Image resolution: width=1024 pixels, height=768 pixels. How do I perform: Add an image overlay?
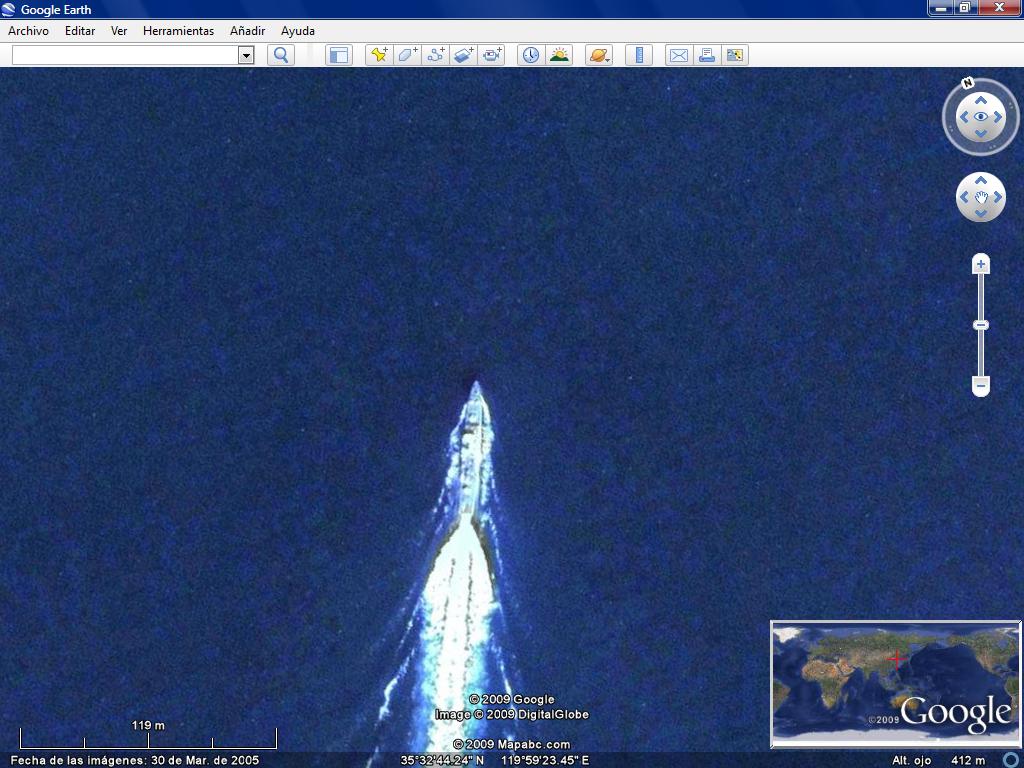[x=463, y=55]
